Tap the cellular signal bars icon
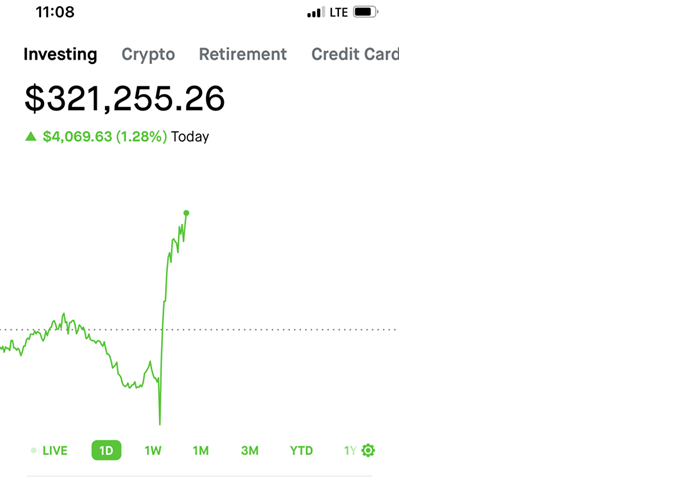Image resolution: width=691 pixels, height=481 pixels. [316, 12]
